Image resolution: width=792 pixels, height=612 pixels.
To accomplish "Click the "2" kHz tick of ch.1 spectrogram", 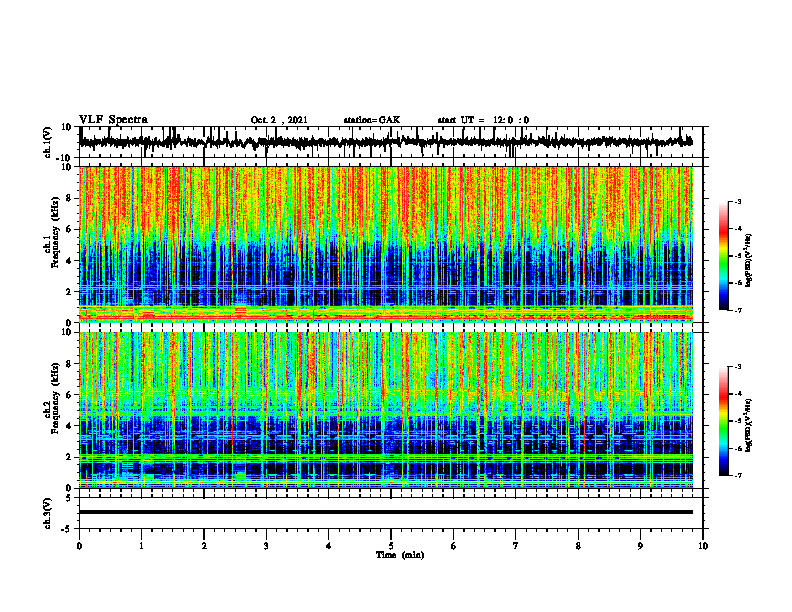I will tap(70, 292).
